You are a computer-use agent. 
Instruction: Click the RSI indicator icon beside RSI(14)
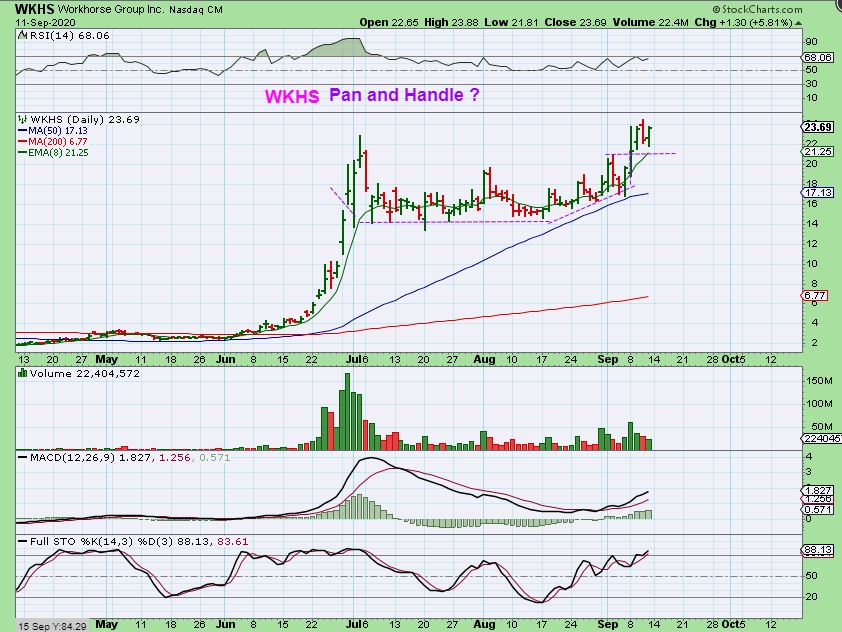pos(23,35)
